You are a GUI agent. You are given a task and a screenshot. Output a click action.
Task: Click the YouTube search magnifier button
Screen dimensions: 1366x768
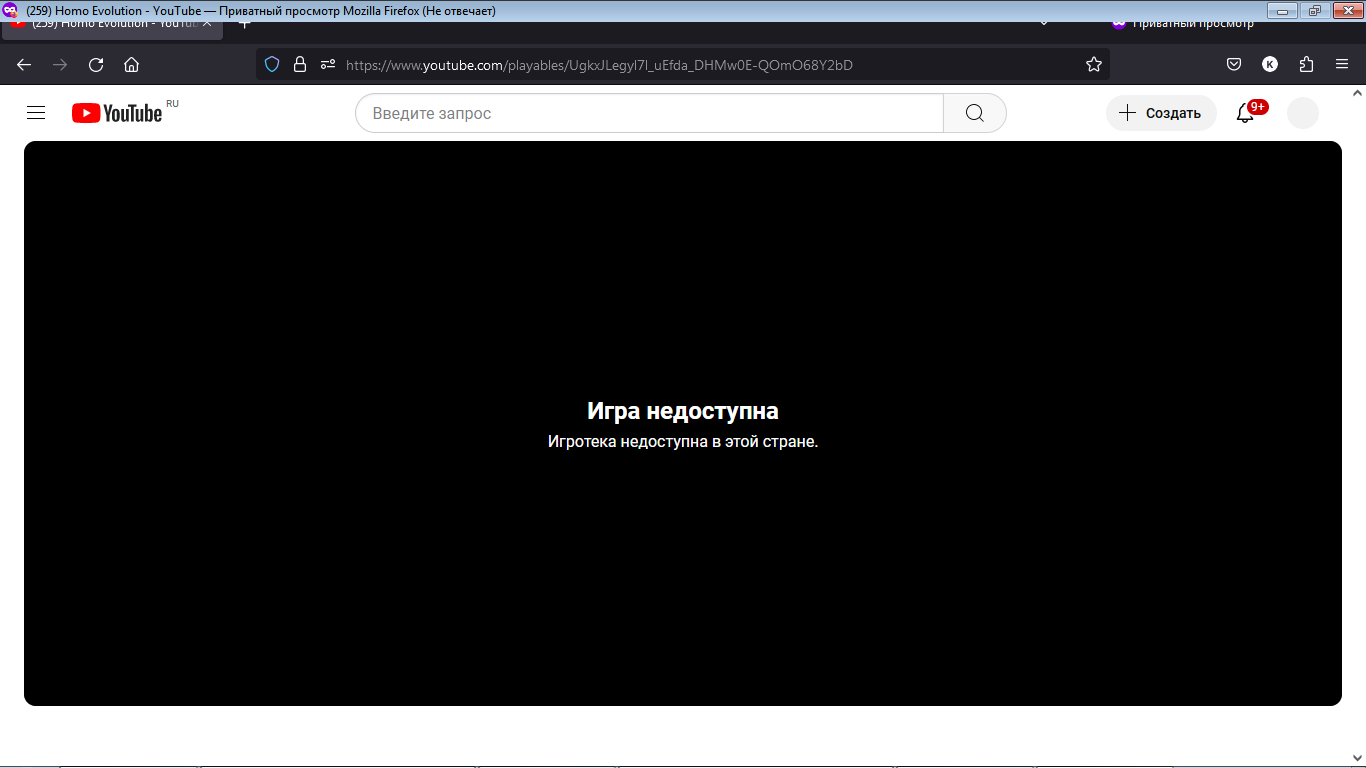pos(975,113)
